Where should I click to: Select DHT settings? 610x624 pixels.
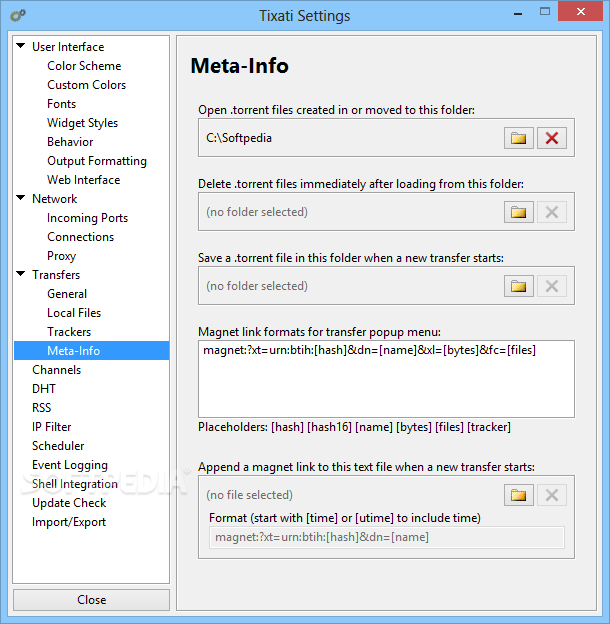(44, 389)
